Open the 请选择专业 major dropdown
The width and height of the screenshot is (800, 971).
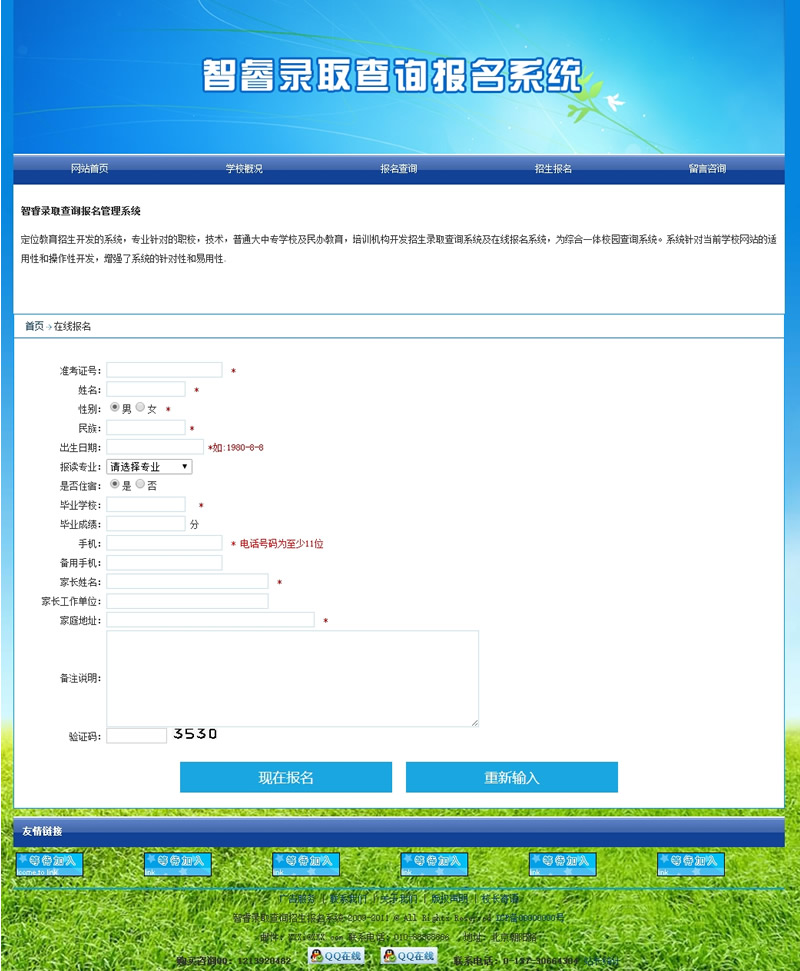click(x=152, y=466)
